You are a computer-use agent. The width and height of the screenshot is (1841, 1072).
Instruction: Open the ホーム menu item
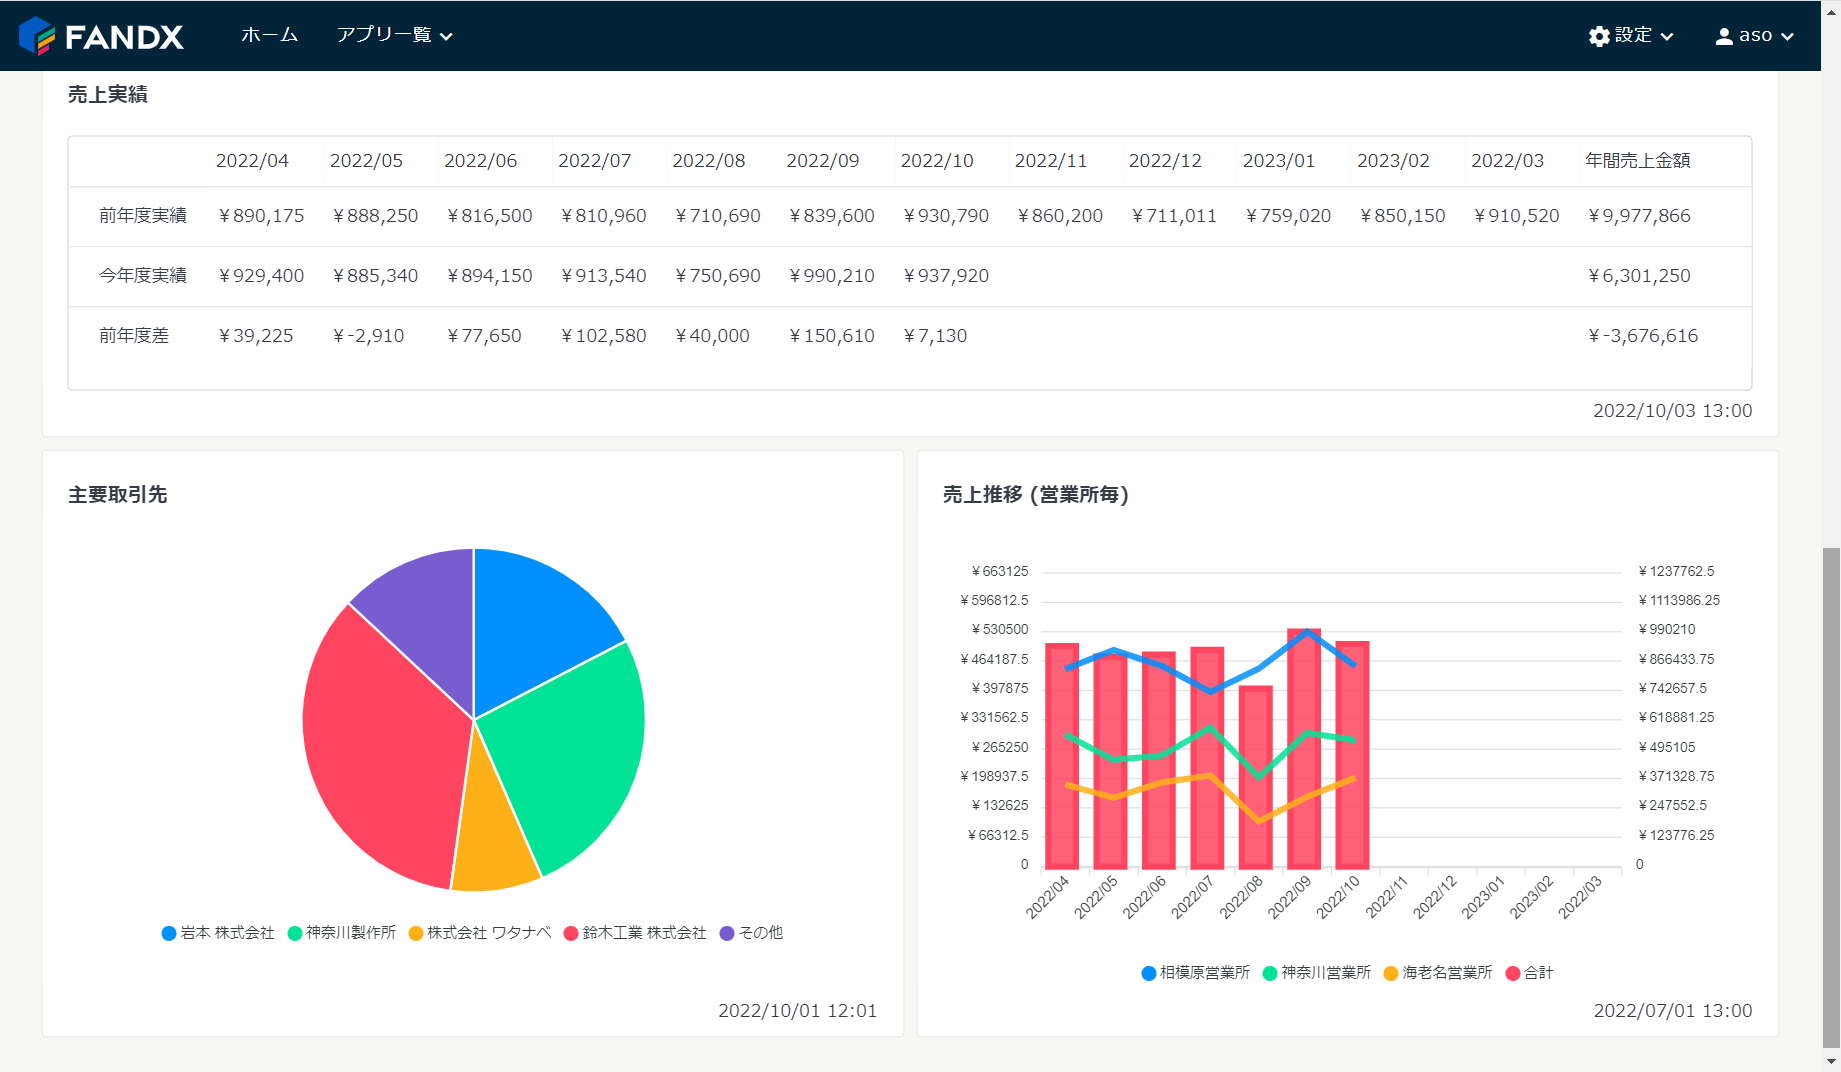point(269,35)
